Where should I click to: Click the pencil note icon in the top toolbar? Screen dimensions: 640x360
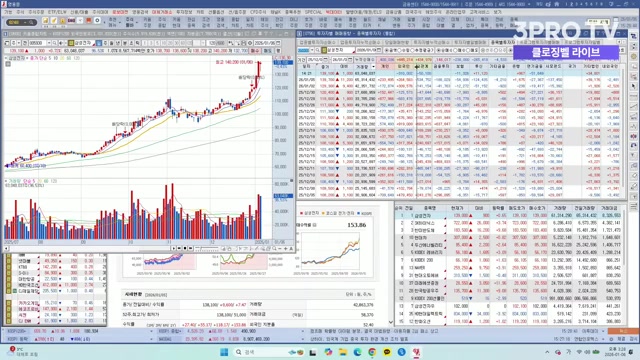54,21
